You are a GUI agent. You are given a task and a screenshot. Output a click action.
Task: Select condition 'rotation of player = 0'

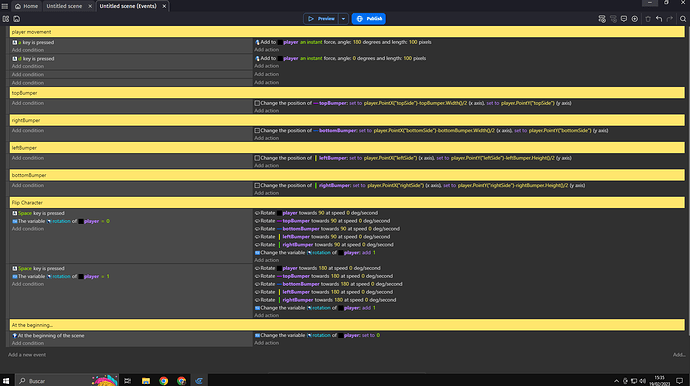pos(61,221)
